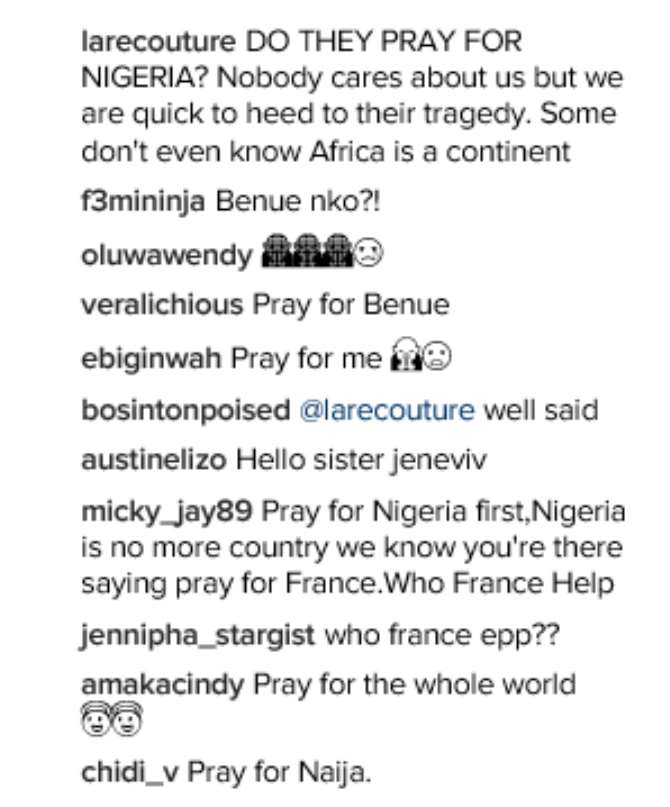
Task: Open chidi_v's profile
Action: 130,773
